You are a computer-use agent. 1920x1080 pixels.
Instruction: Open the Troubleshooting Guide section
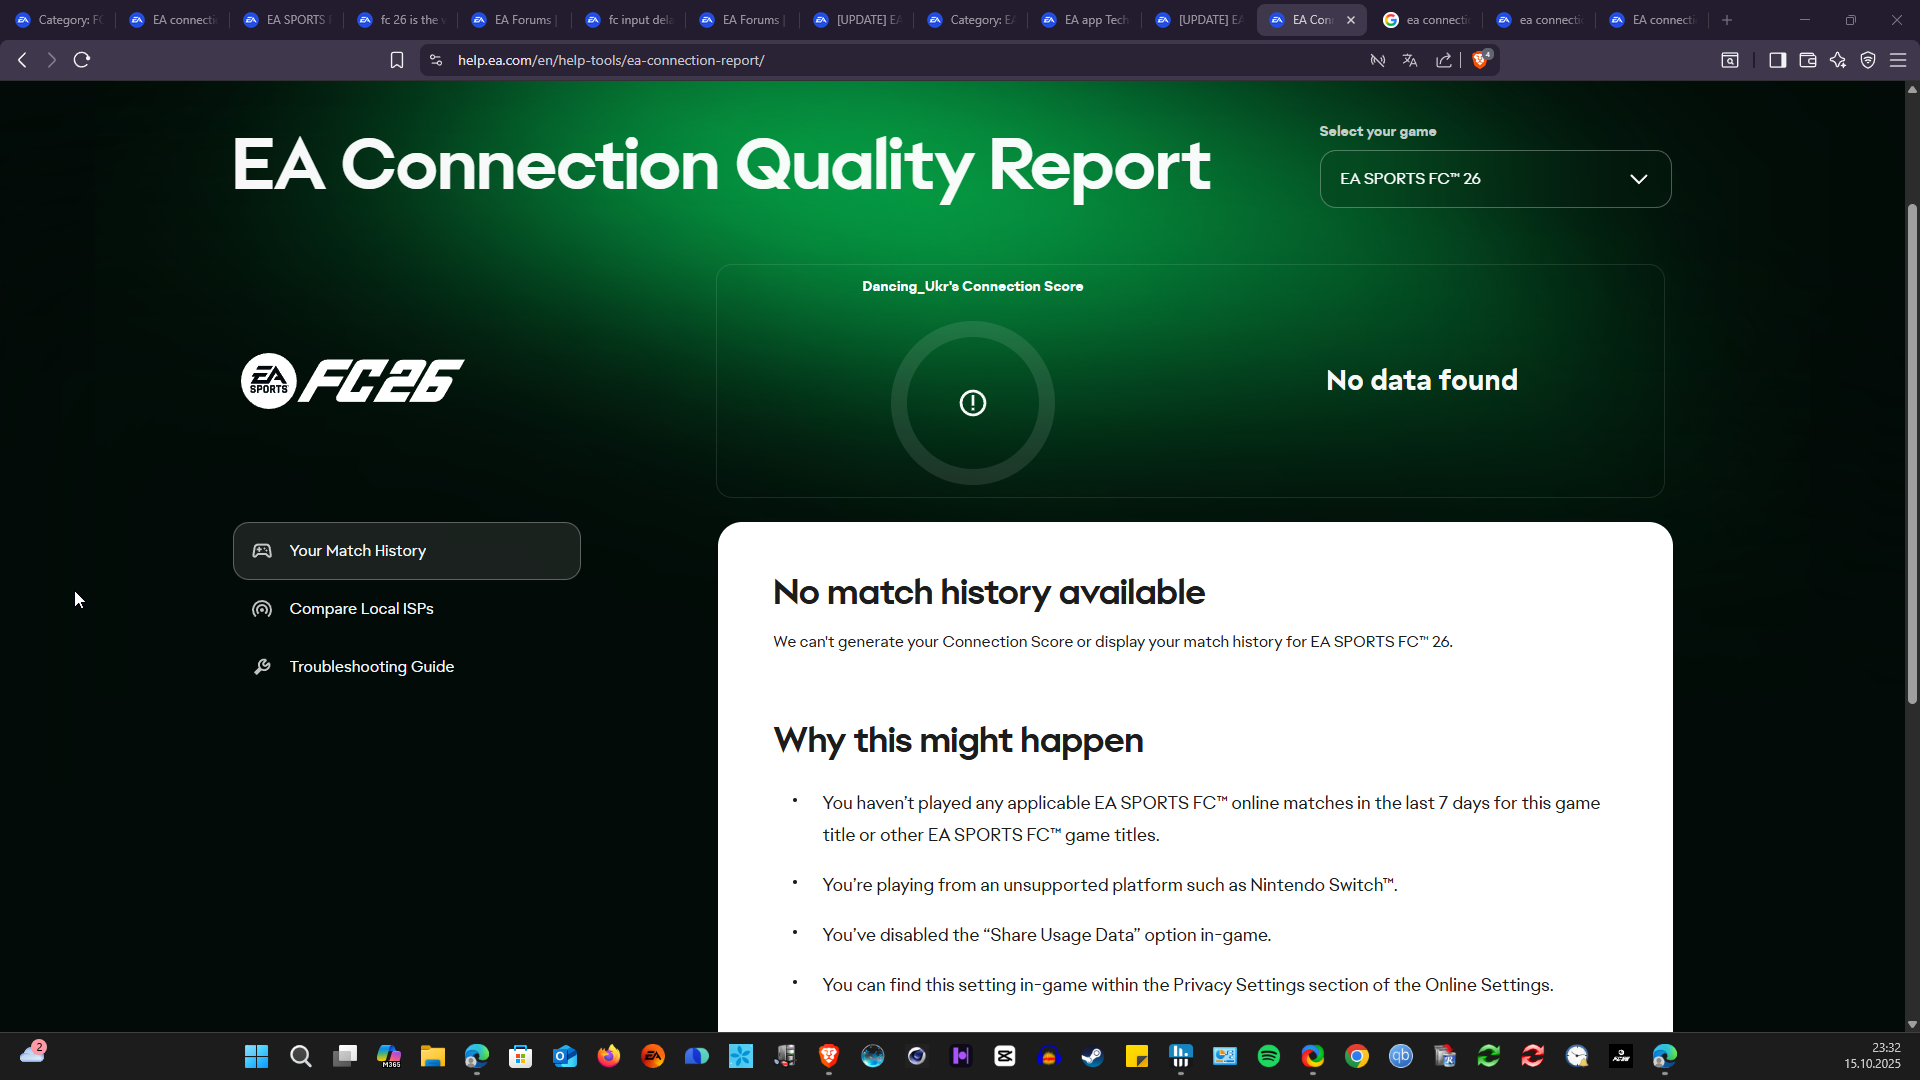point(371,667)
